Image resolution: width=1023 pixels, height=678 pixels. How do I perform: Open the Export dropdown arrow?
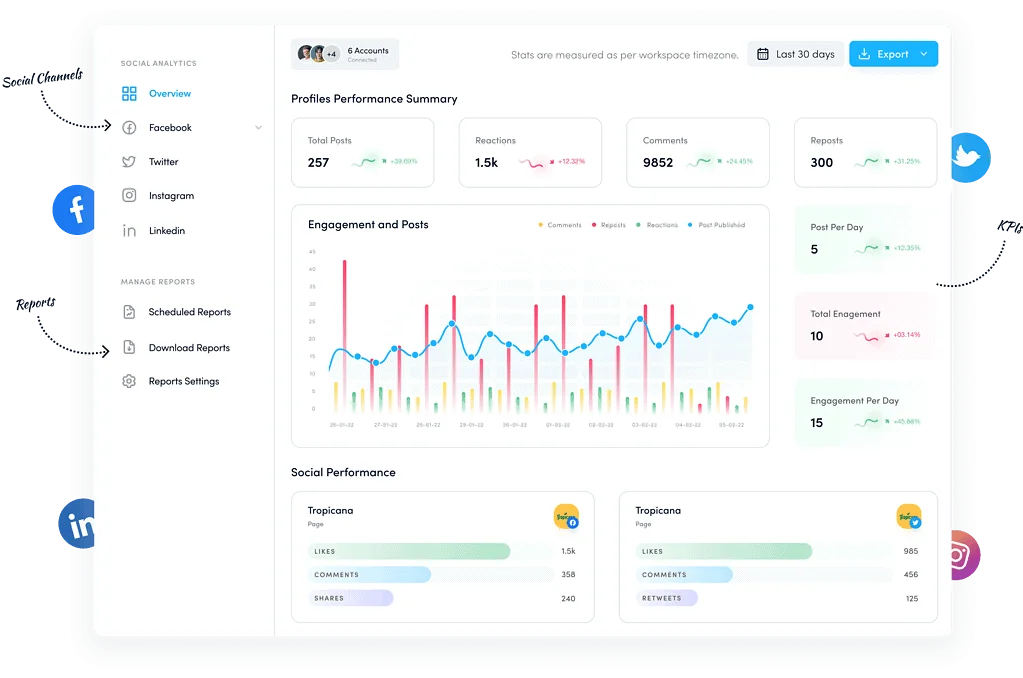923,54
